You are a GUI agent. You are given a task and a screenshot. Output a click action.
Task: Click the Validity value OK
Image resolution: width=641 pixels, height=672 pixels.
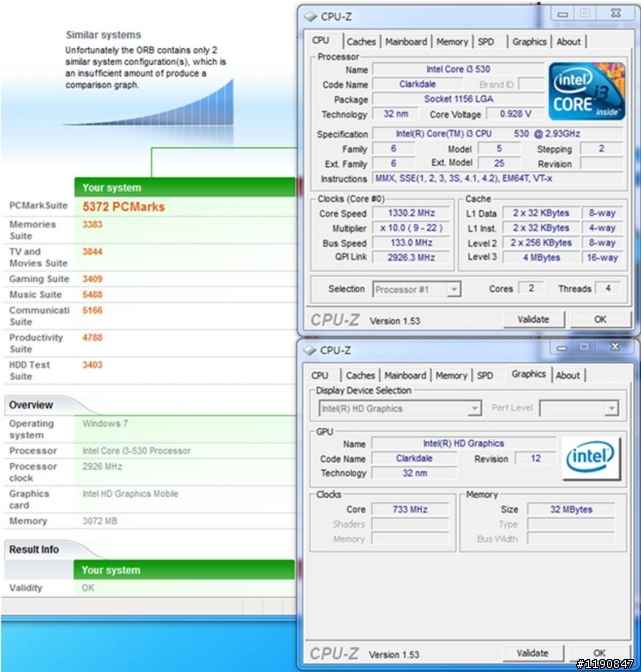(88, 588)
